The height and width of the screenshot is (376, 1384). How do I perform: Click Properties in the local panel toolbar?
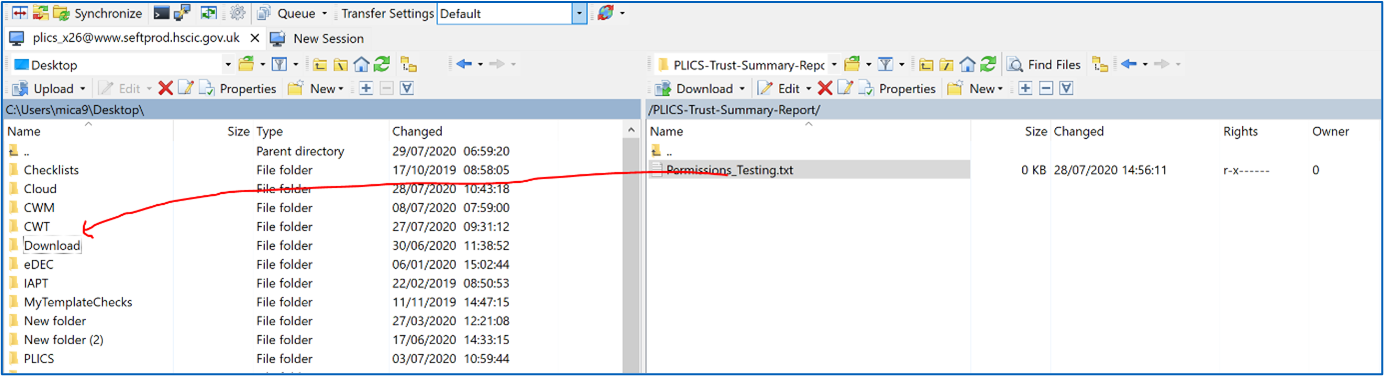[238, 89]
